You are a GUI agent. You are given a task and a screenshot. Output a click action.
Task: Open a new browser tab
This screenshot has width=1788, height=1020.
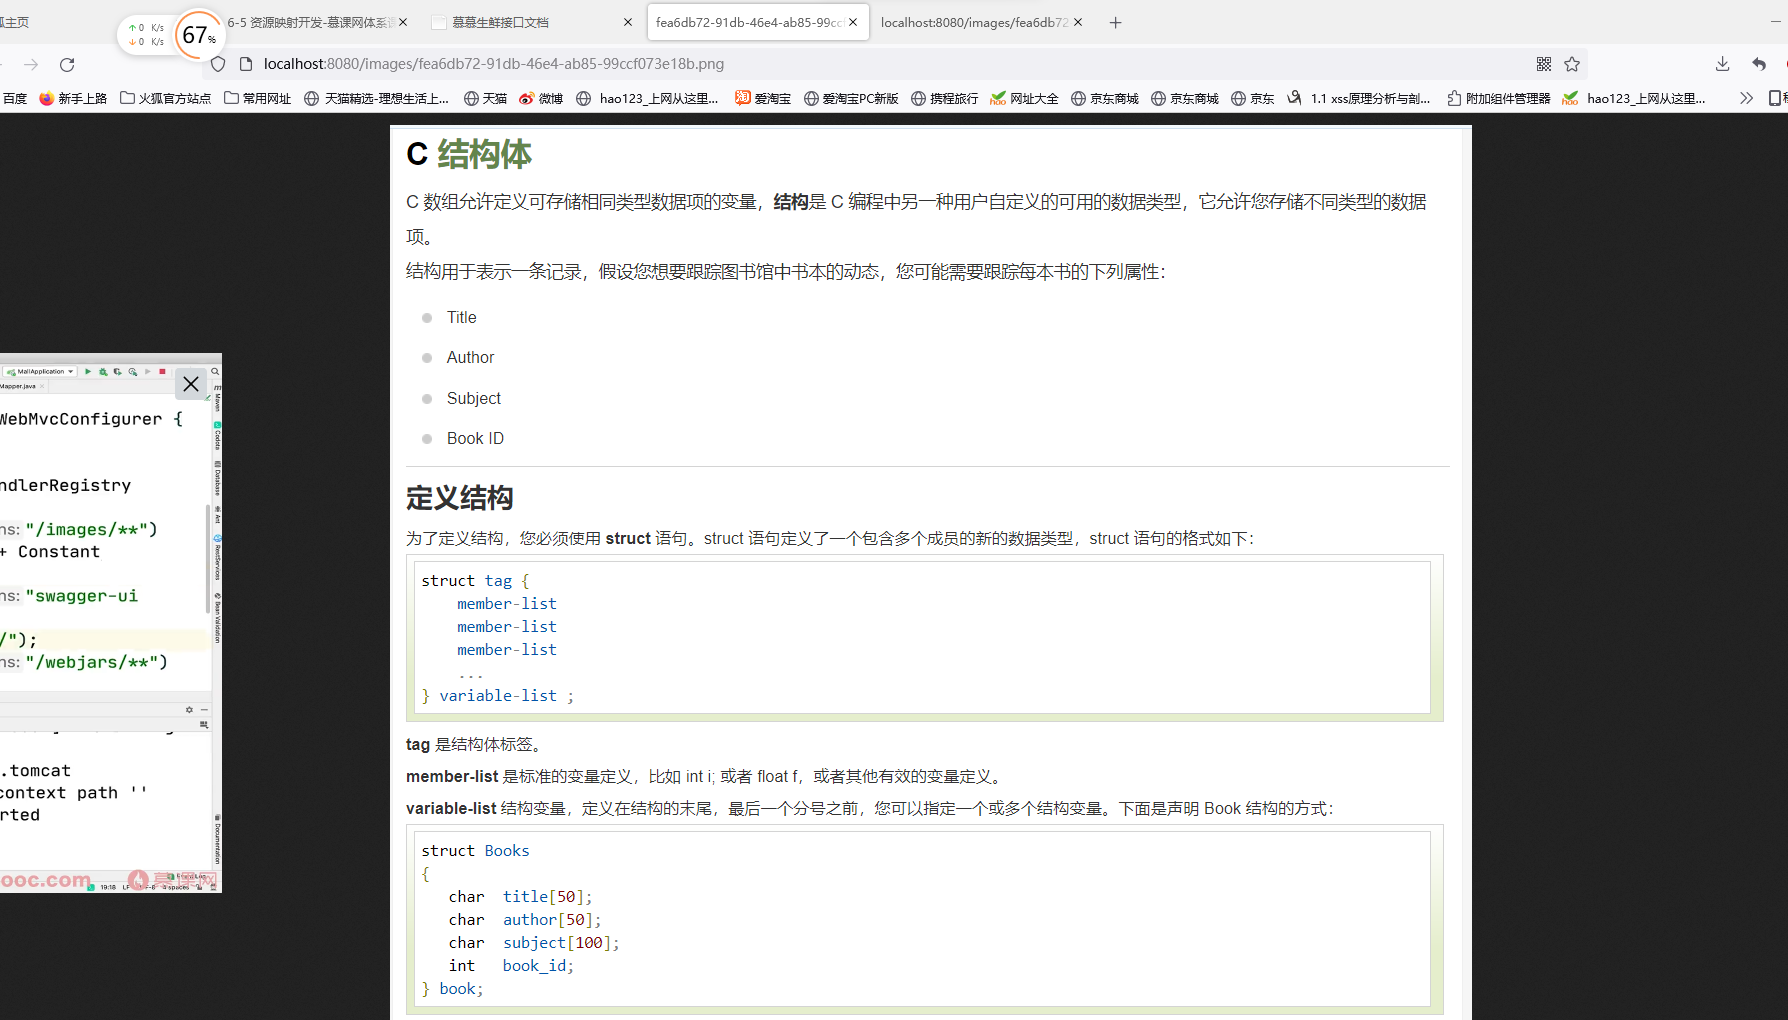pyautogui.click(x=1116, y=22)
